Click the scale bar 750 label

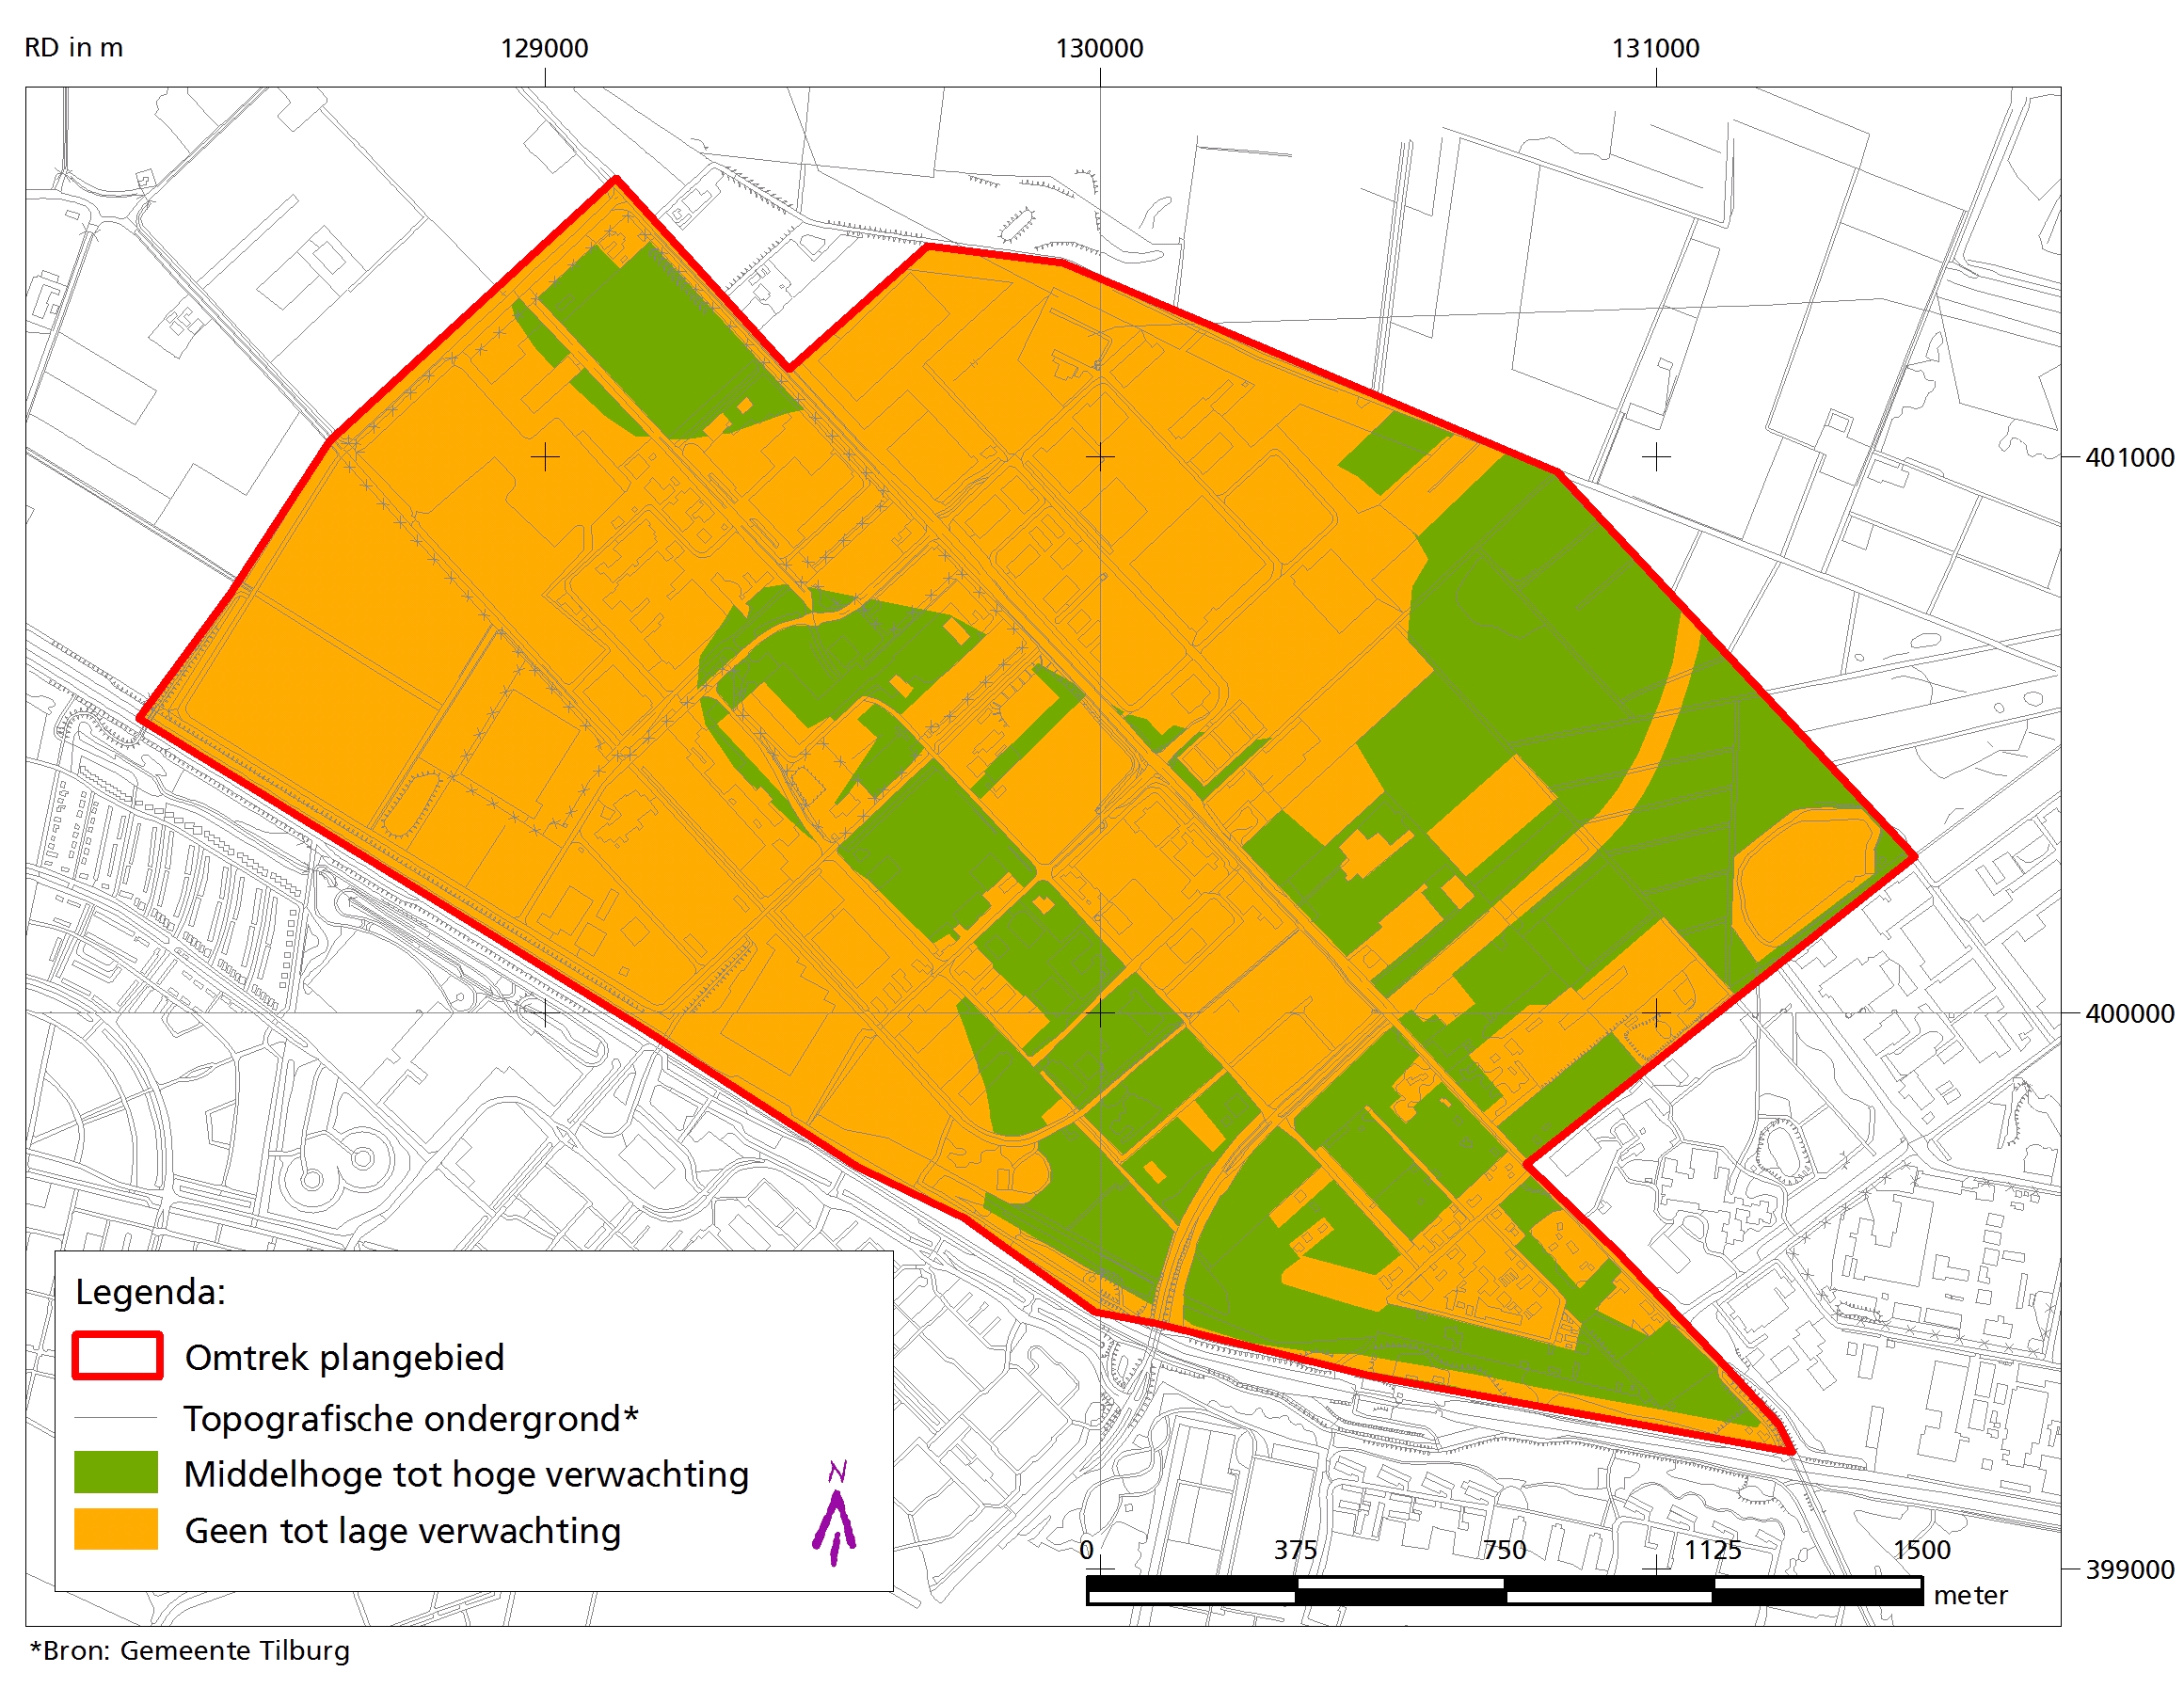click(x=1504, y=1550)
